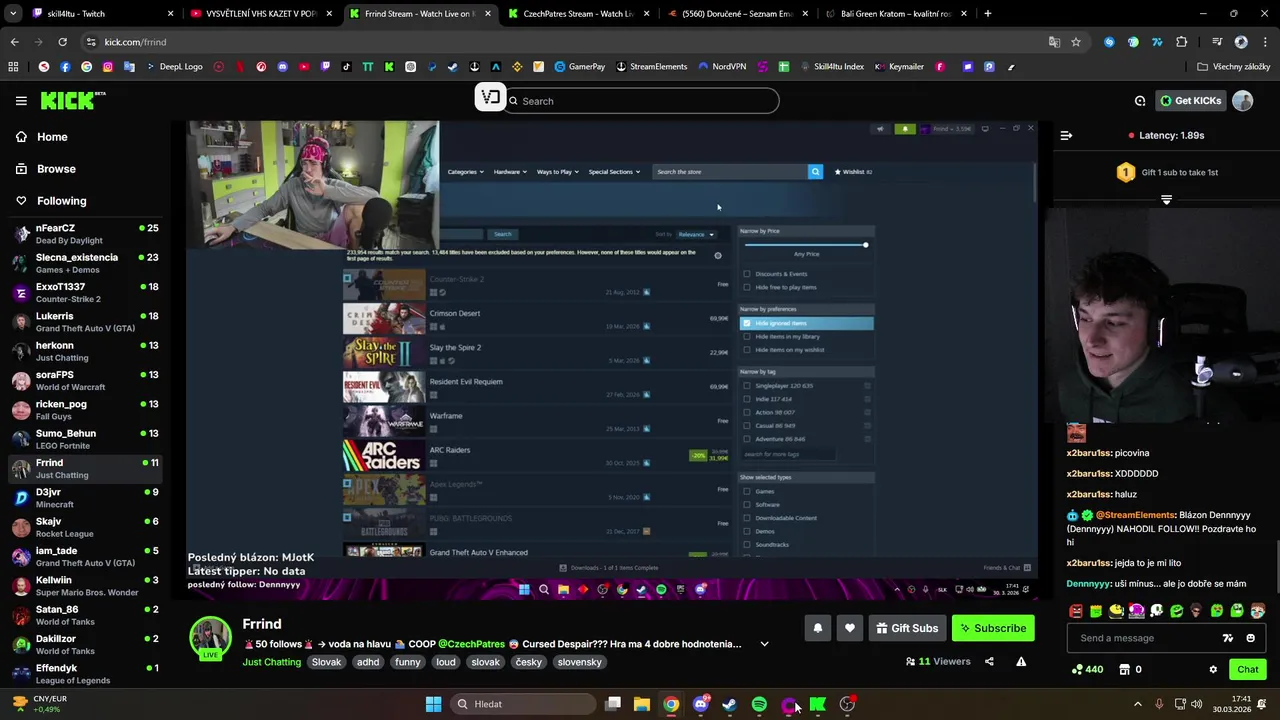
Task: Report the stream via warning icon
Action: (1021, 661)
